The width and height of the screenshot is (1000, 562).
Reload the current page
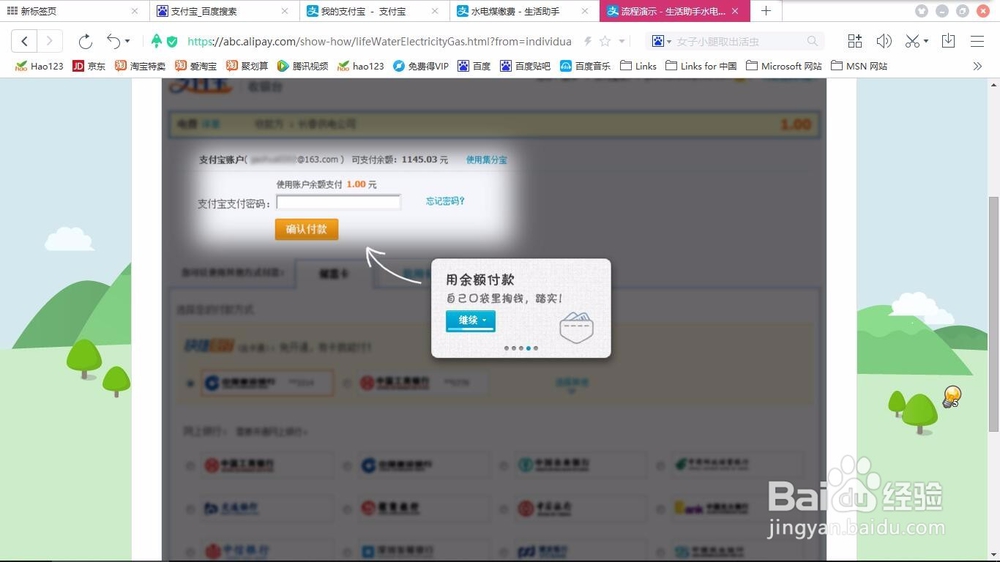coord(85,41)
